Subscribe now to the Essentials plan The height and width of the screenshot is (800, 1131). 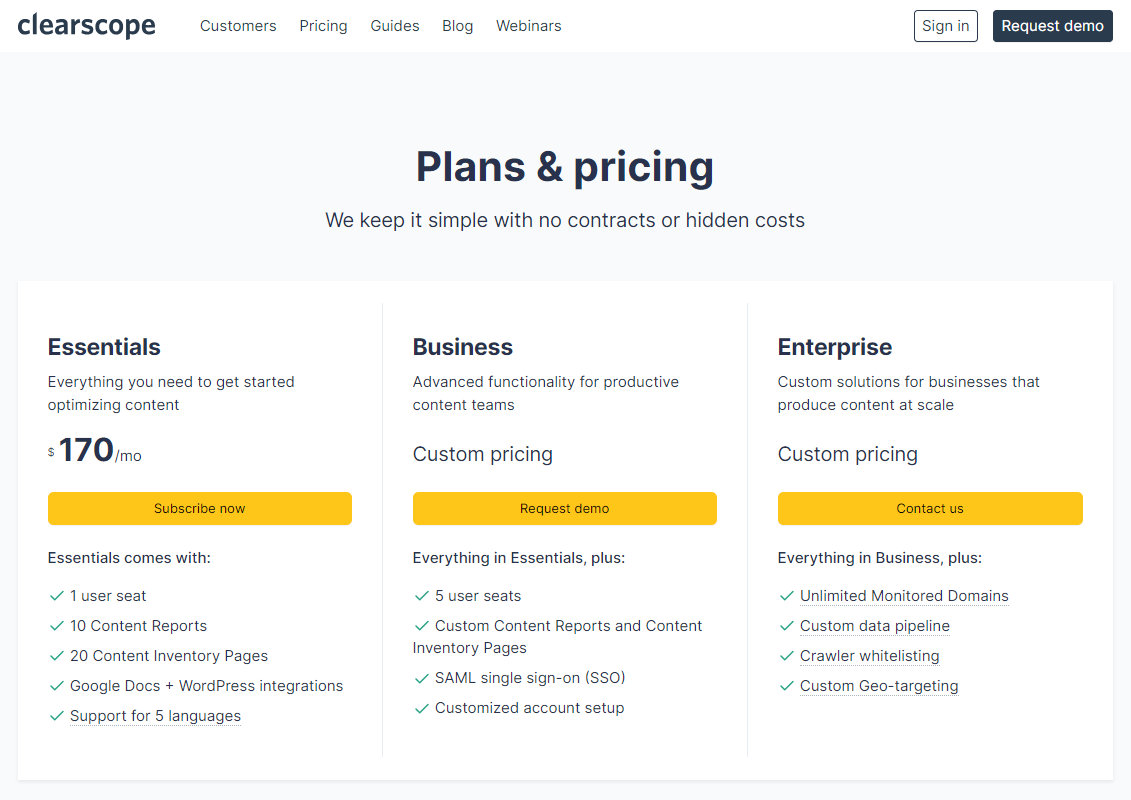point(200,508)
